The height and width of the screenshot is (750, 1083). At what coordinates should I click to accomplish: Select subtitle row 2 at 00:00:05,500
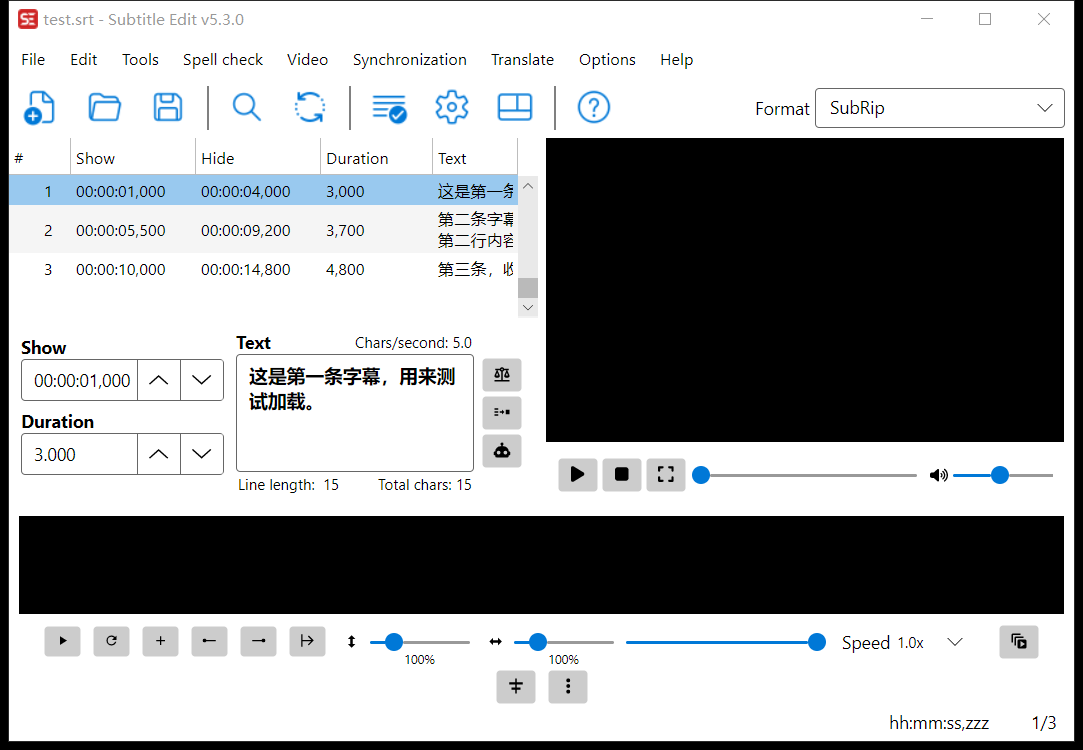[x=263, y=230]
